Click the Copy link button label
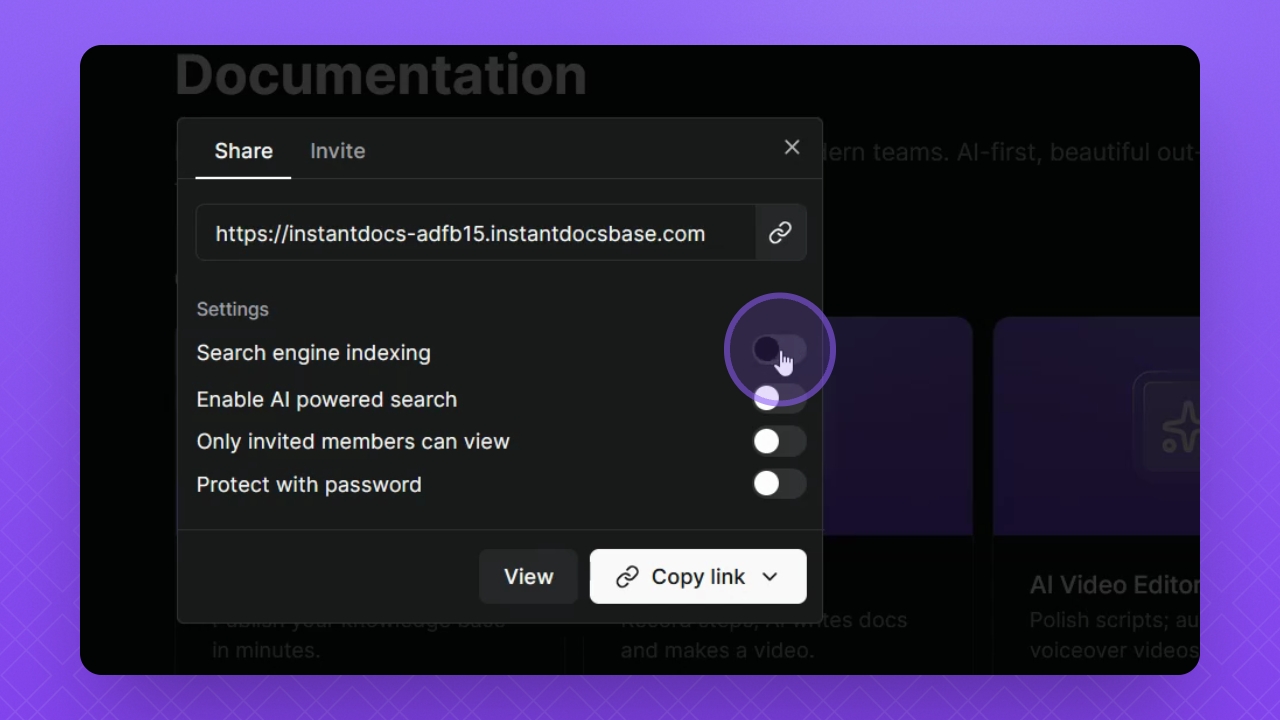 click(x=698, y=577)
